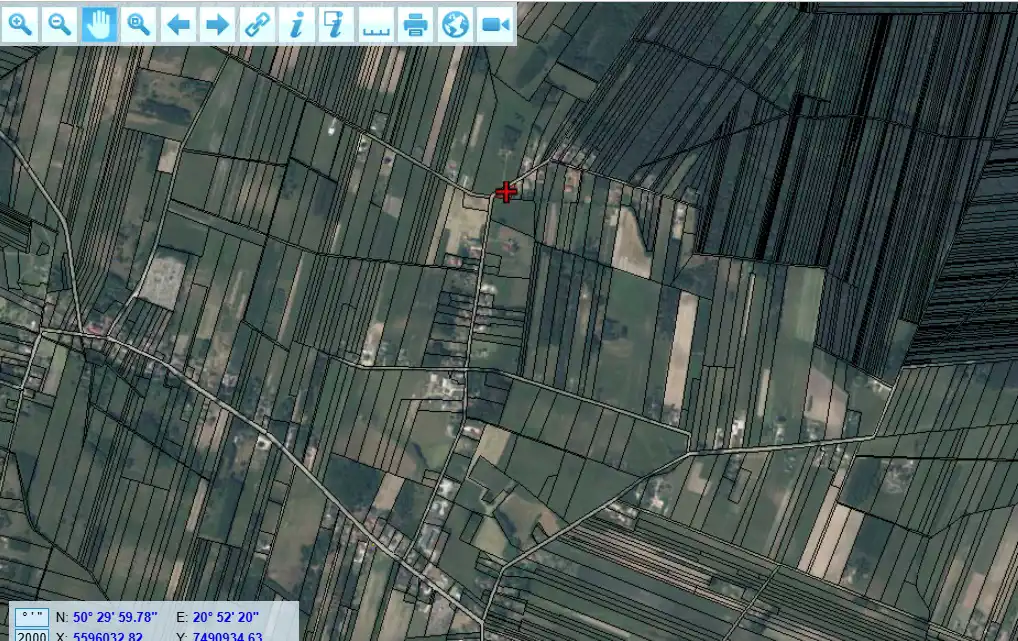Screen dimensions: 1018x641
Task: Click the chain link icon
Action: click(257, 25)
